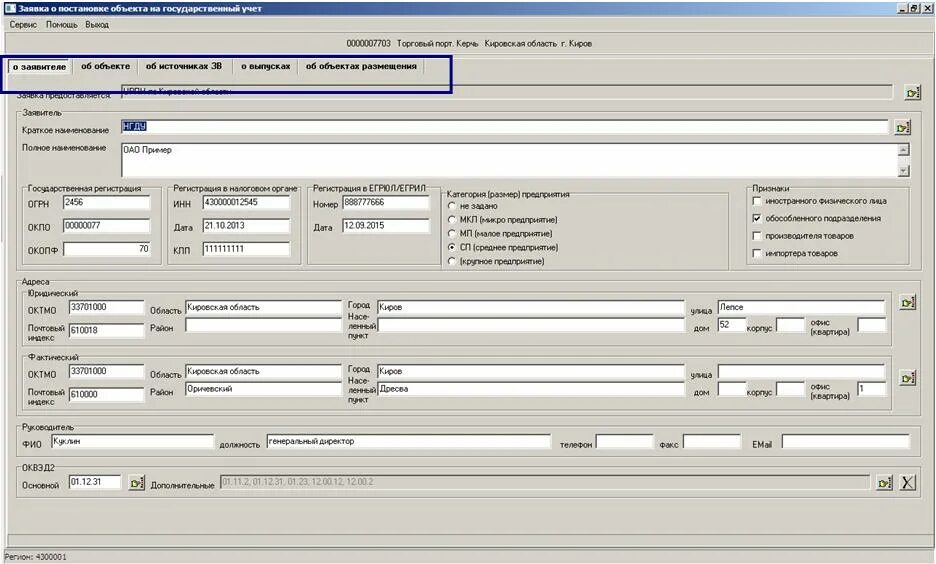Click status bar text 'Регион: 4300001'
936x564 pixels.
[x=36, y=557]
